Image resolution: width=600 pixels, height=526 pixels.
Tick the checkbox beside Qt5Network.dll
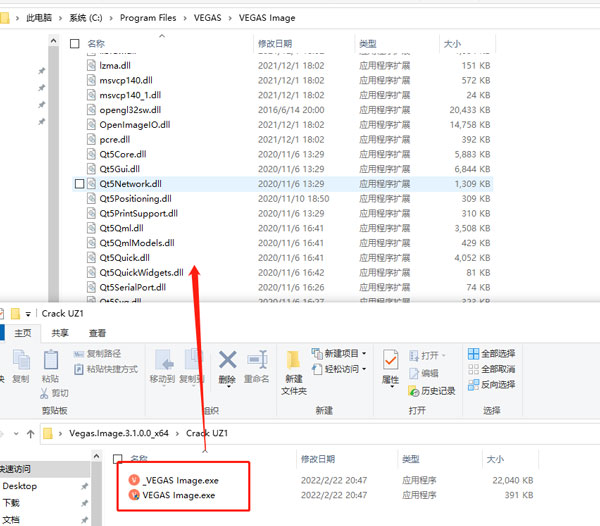pos(80,184)
